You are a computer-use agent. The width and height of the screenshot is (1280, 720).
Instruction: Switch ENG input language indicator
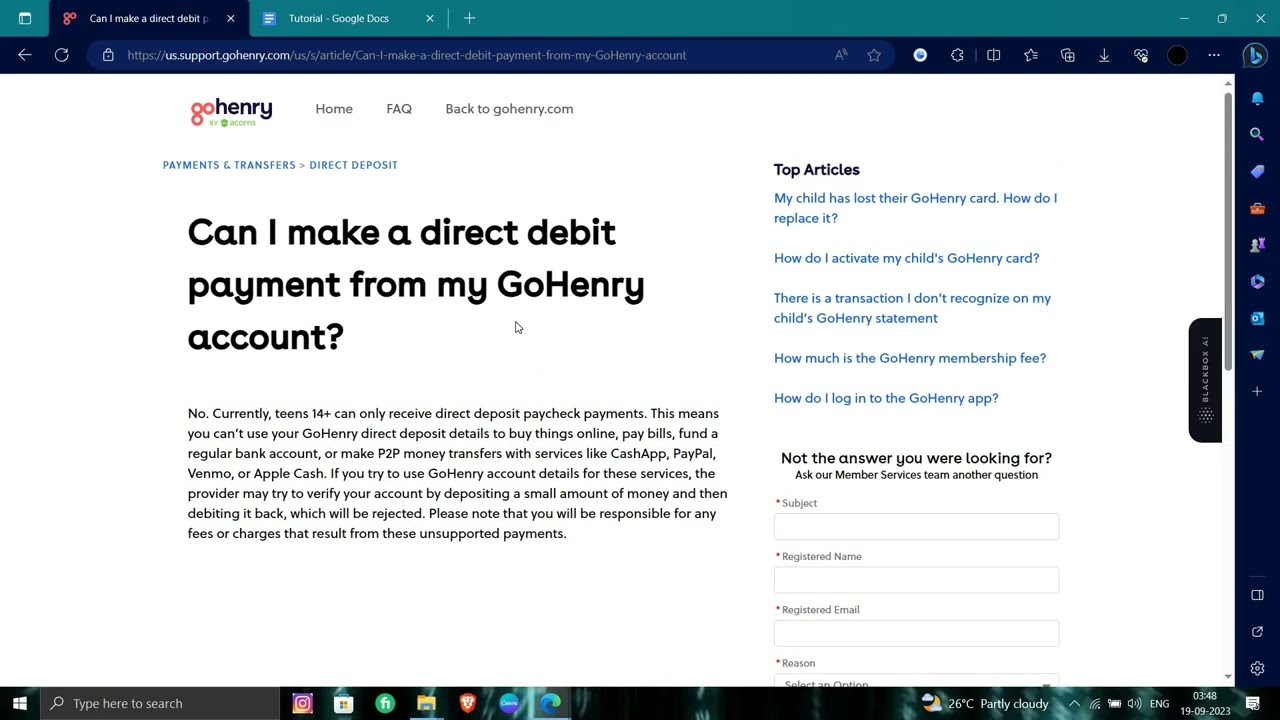(x=1160, y=703)
